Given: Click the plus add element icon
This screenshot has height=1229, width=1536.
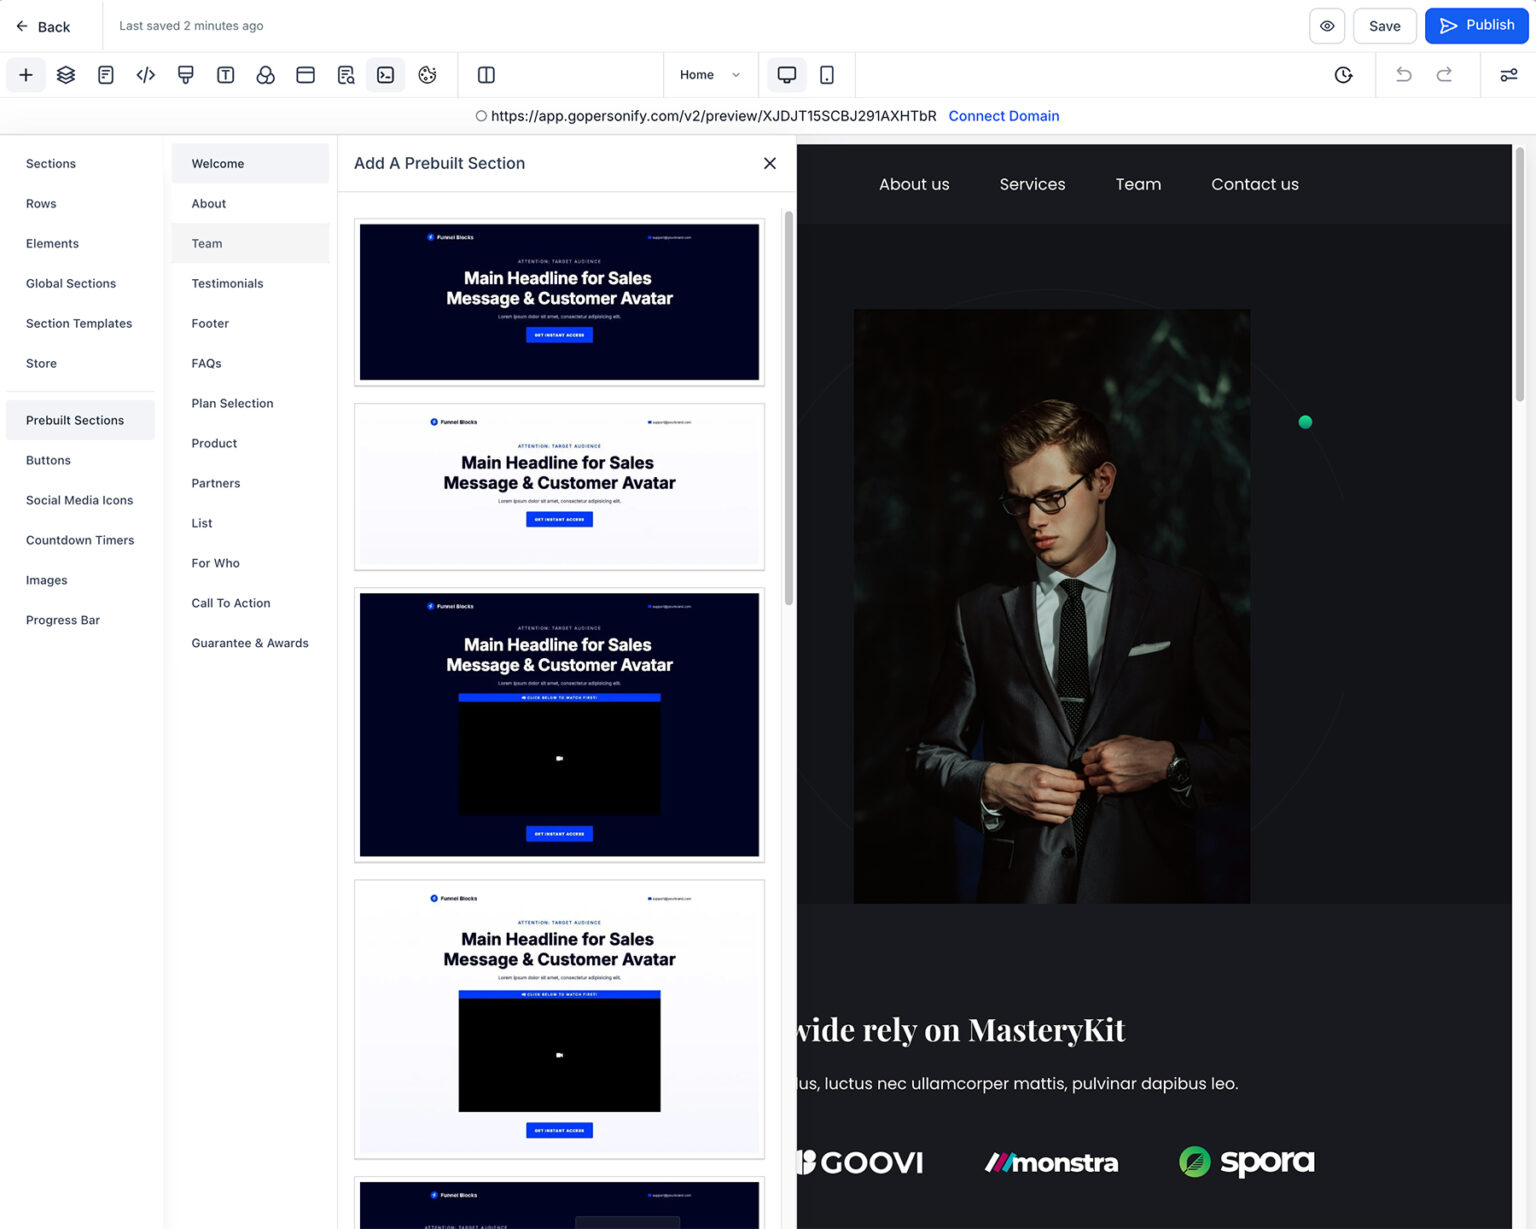Looking at the screenshot, I should pyautogui.click(x=26, y=75).
